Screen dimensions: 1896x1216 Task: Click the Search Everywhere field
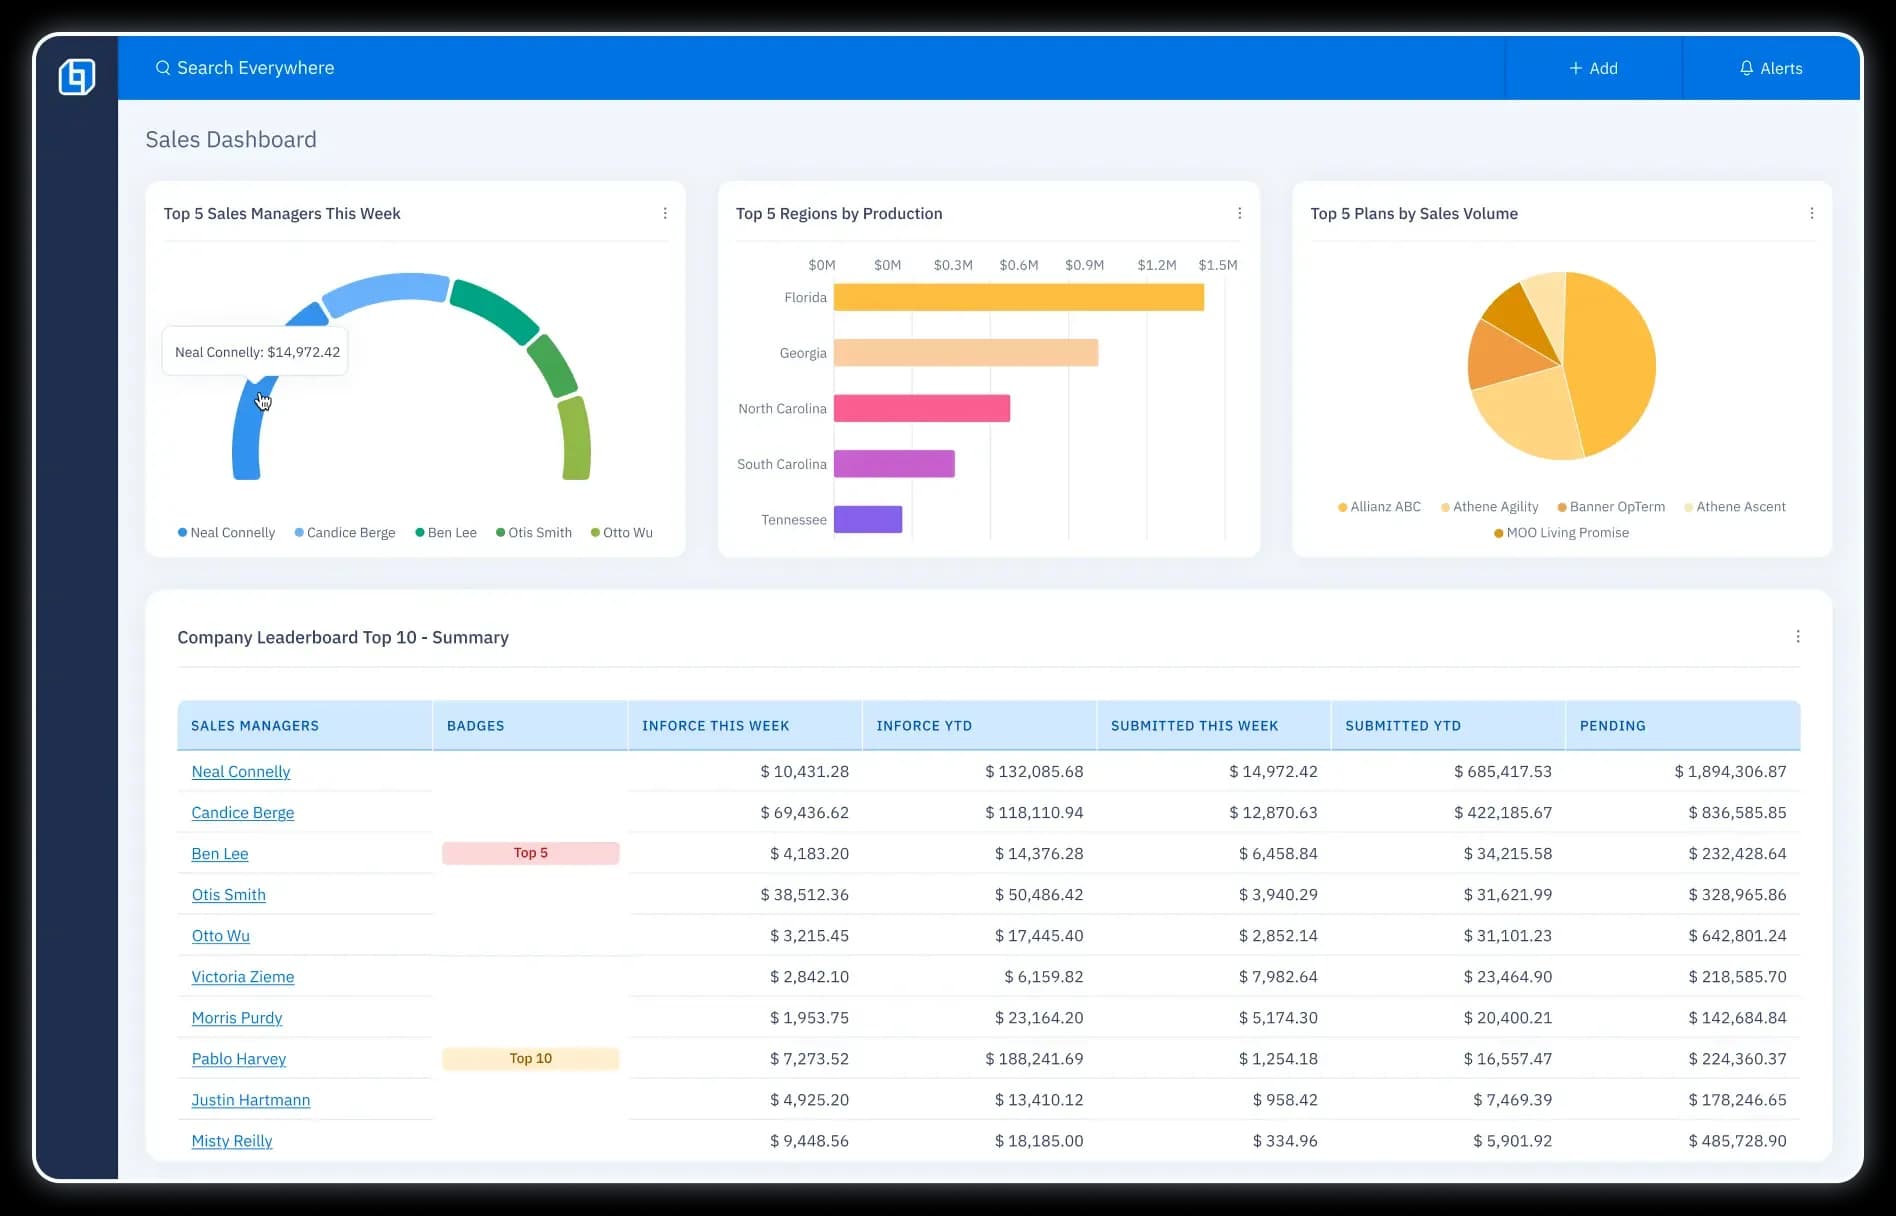256,68
